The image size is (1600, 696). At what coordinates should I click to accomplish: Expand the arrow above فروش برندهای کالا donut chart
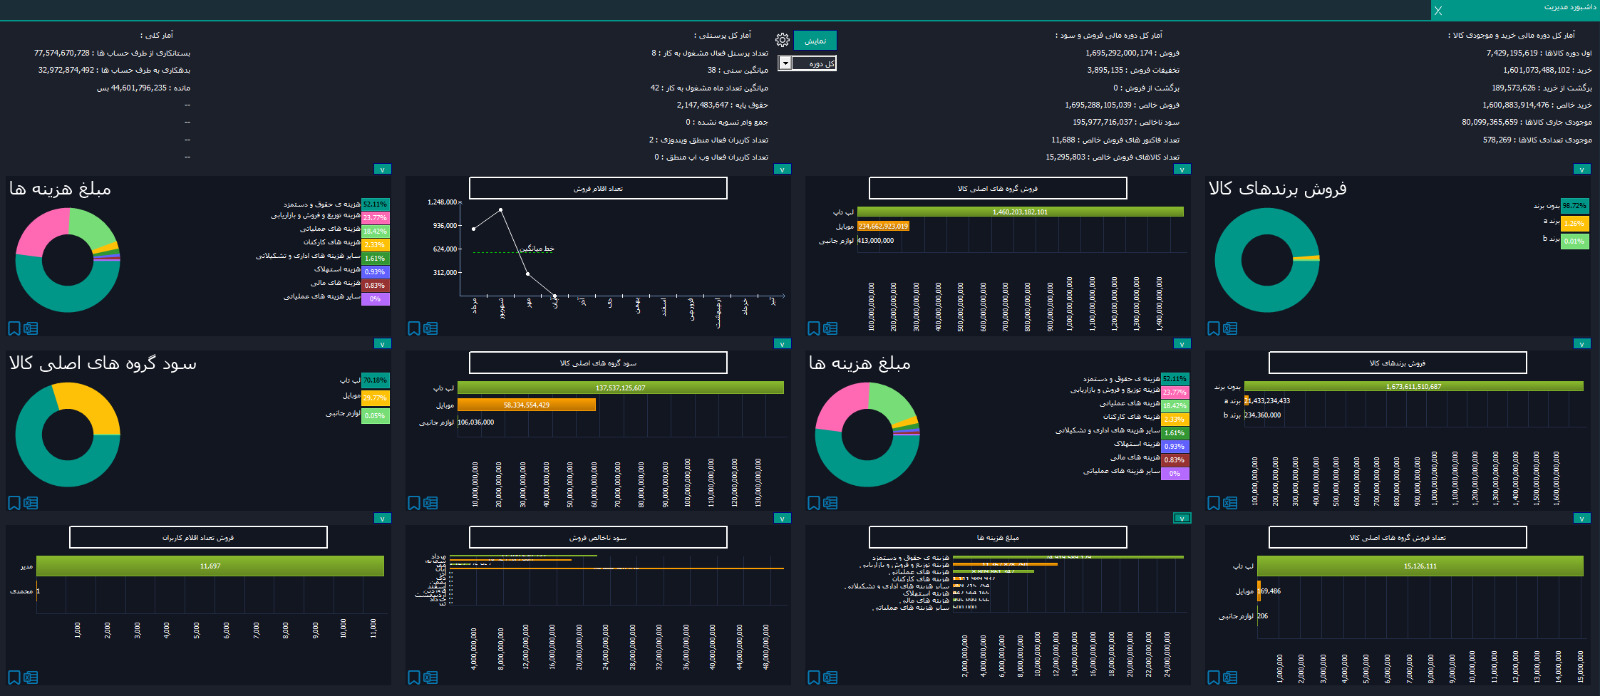pyautogui.click(x=1582, y=169)
